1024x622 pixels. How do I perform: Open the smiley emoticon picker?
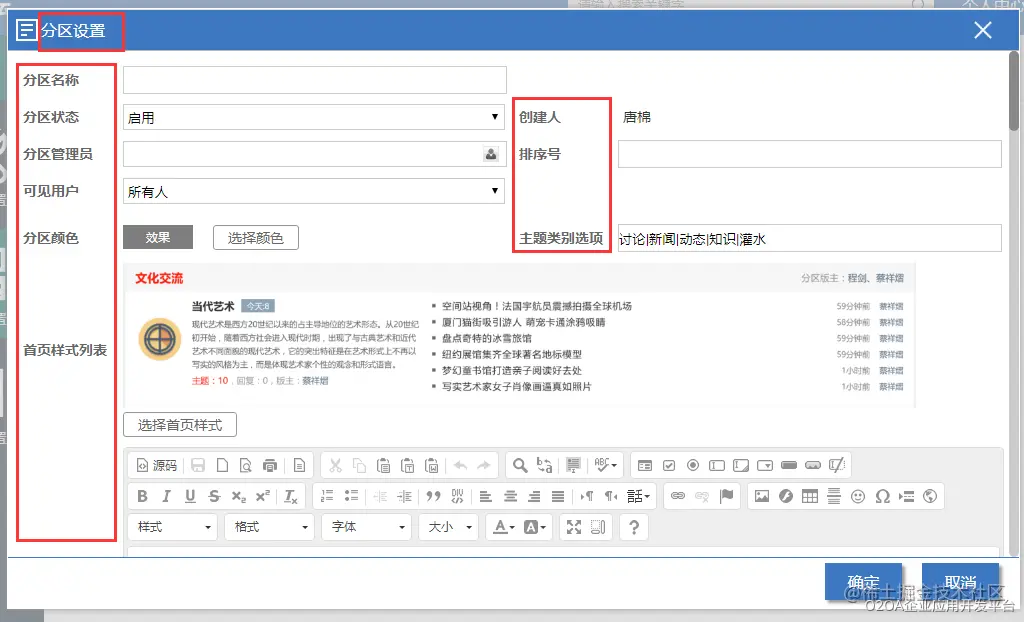[860, 496]
